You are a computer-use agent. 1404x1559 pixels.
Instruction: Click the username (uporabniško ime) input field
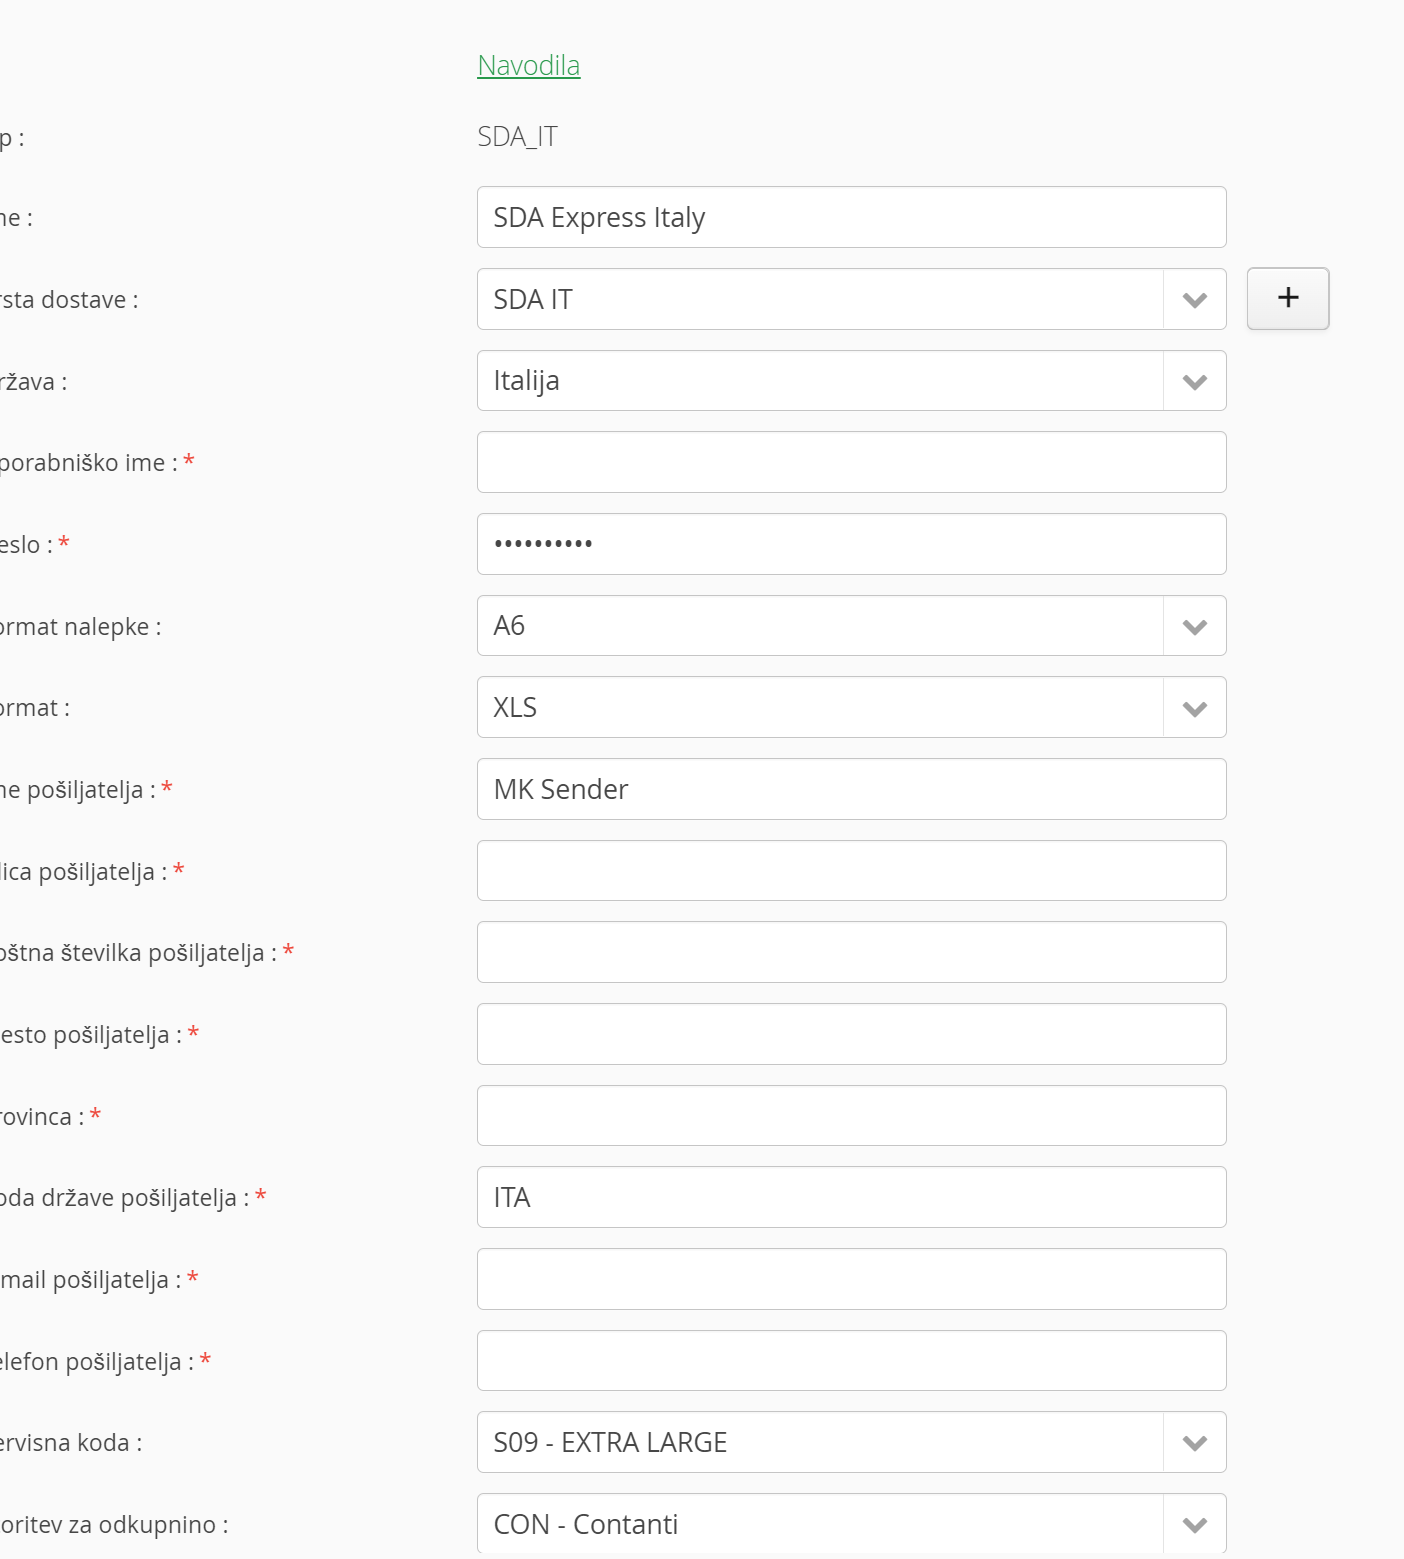(852, 462)
